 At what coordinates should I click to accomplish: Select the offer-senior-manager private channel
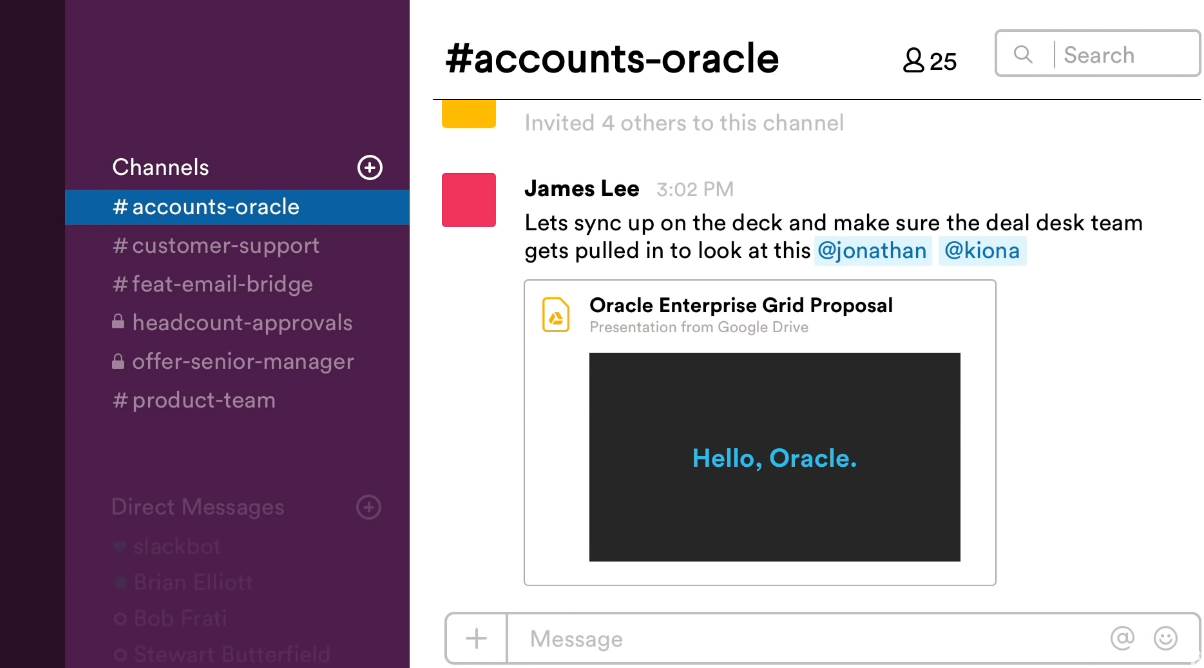242,362
